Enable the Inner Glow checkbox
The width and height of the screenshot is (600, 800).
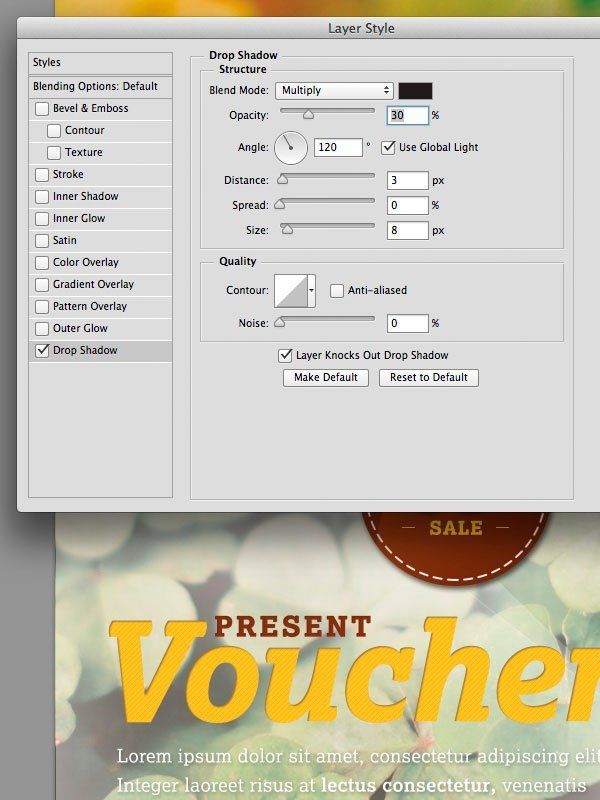(x=42, y=218)
